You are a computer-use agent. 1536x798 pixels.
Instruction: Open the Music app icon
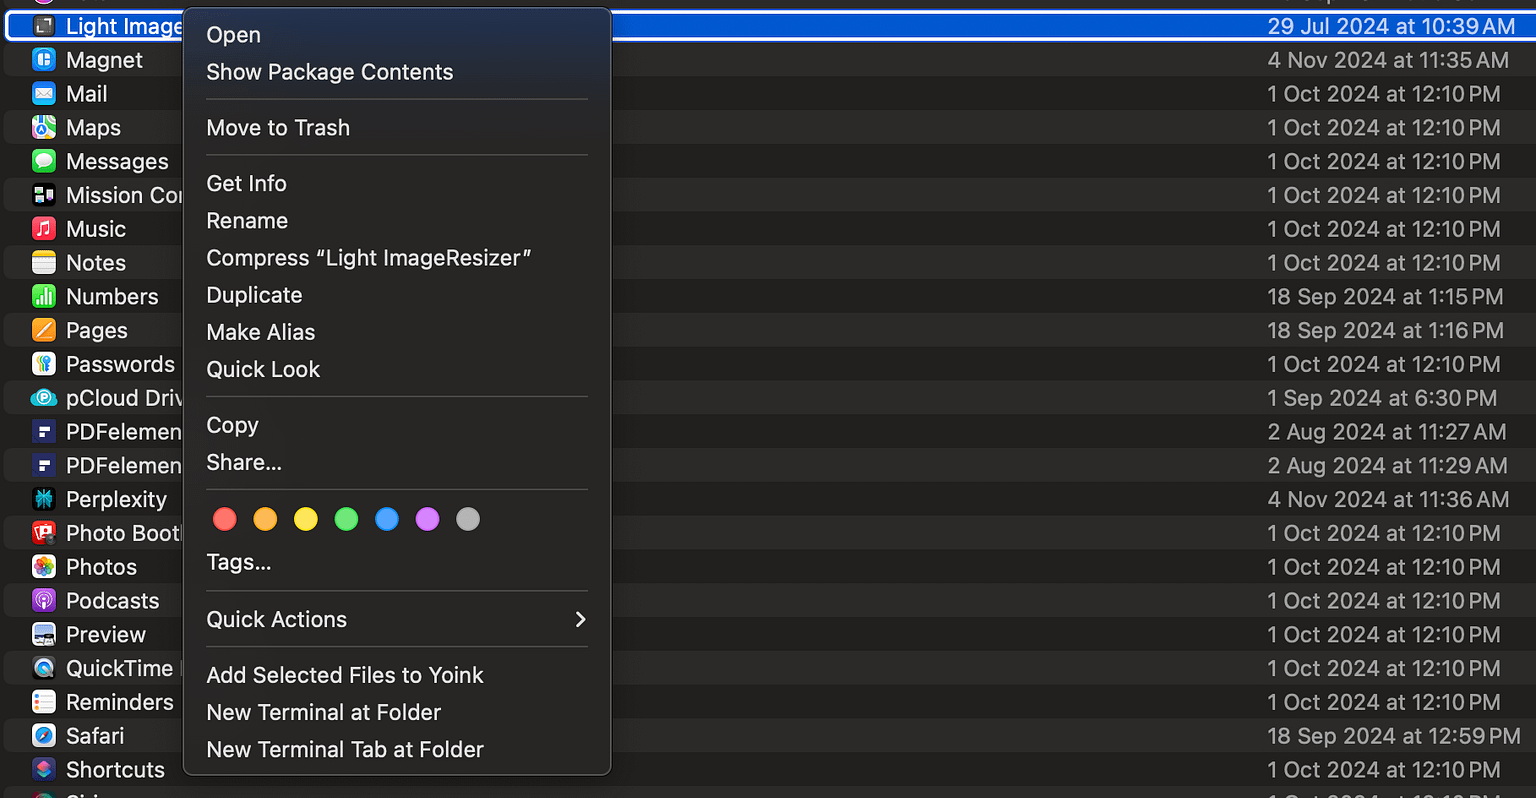44,228
